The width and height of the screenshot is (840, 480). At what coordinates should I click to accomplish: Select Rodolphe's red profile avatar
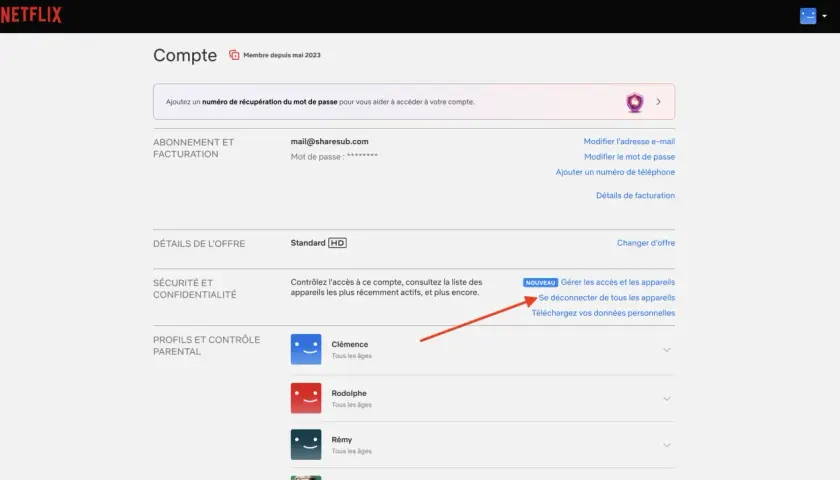click(x=306, y=398)
